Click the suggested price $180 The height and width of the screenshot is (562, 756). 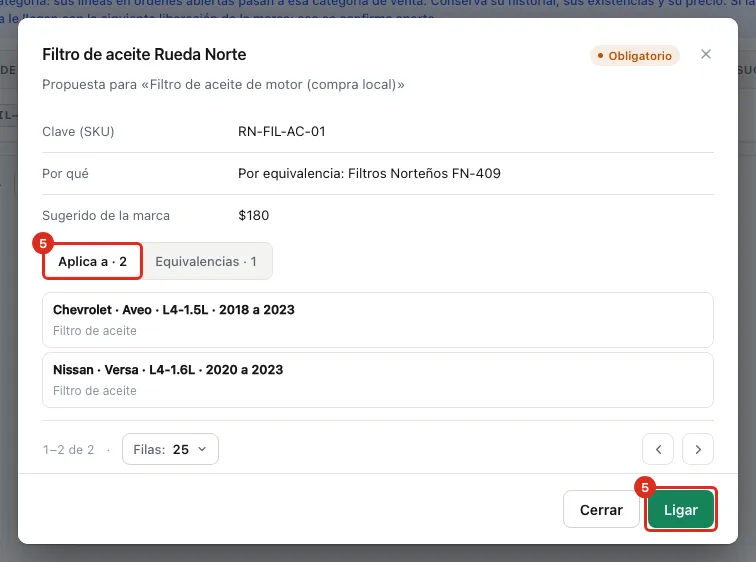254,215
